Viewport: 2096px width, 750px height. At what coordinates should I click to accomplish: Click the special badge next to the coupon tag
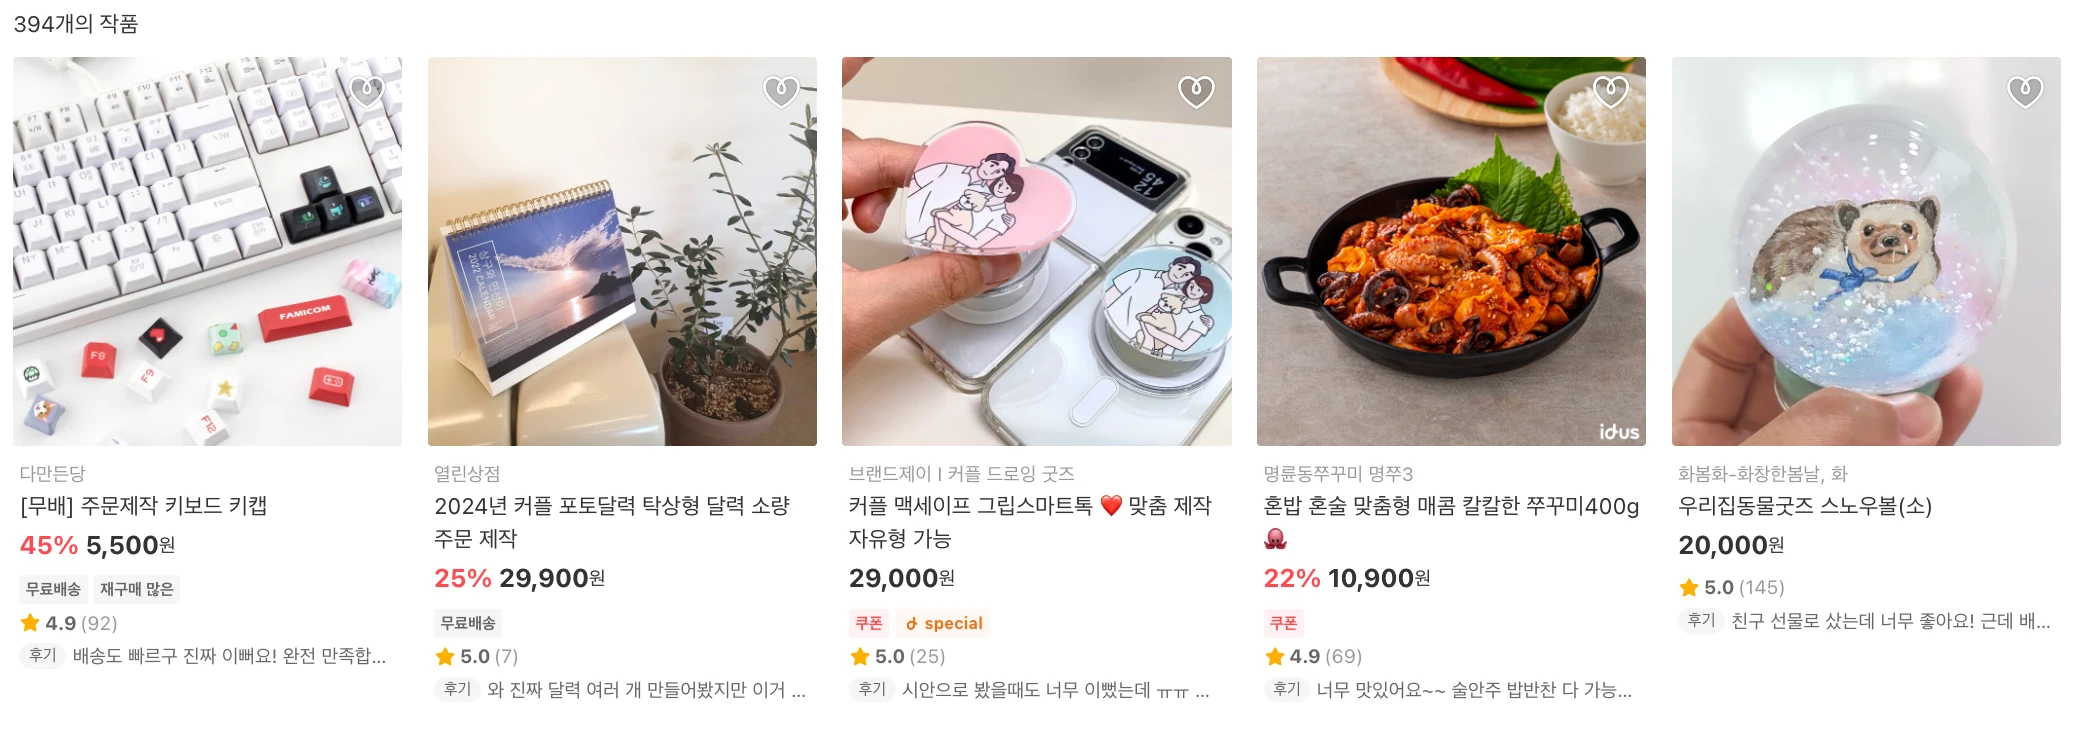(941, 623)
